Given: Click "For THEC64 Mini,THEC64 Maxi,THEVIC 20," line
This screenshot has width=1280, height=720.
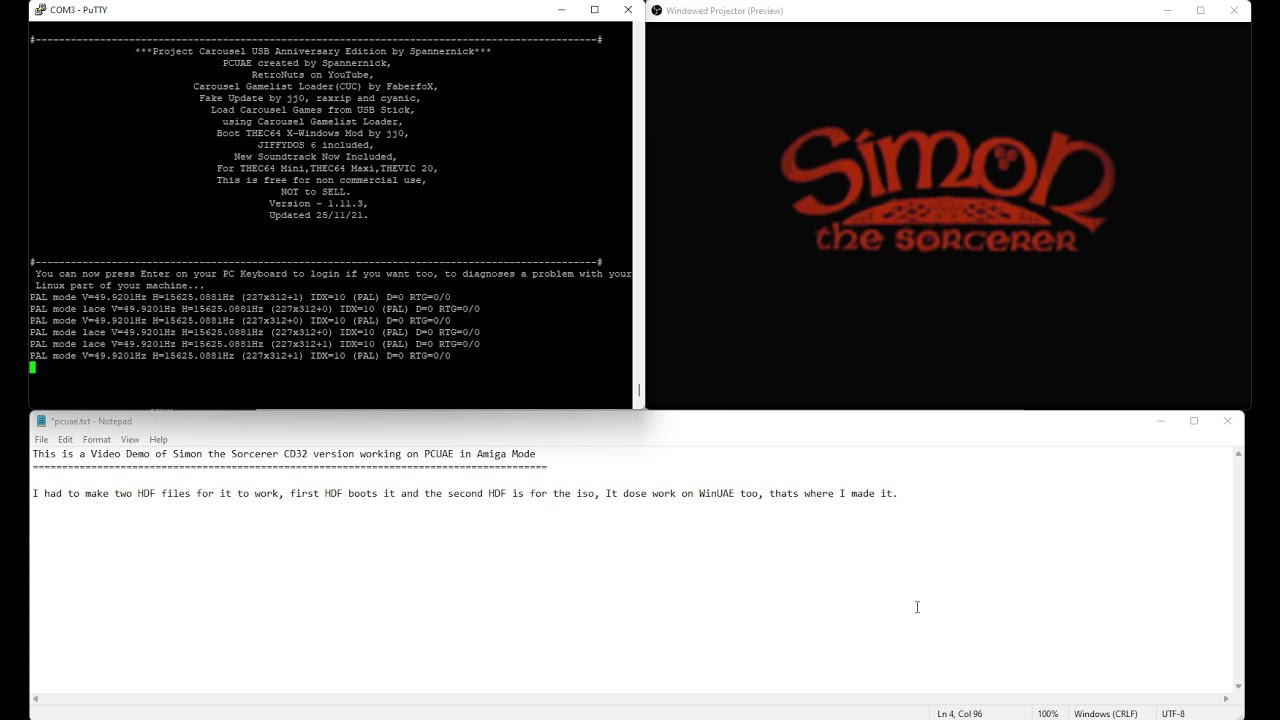Looking at the screenshot, I should (328, 169).
